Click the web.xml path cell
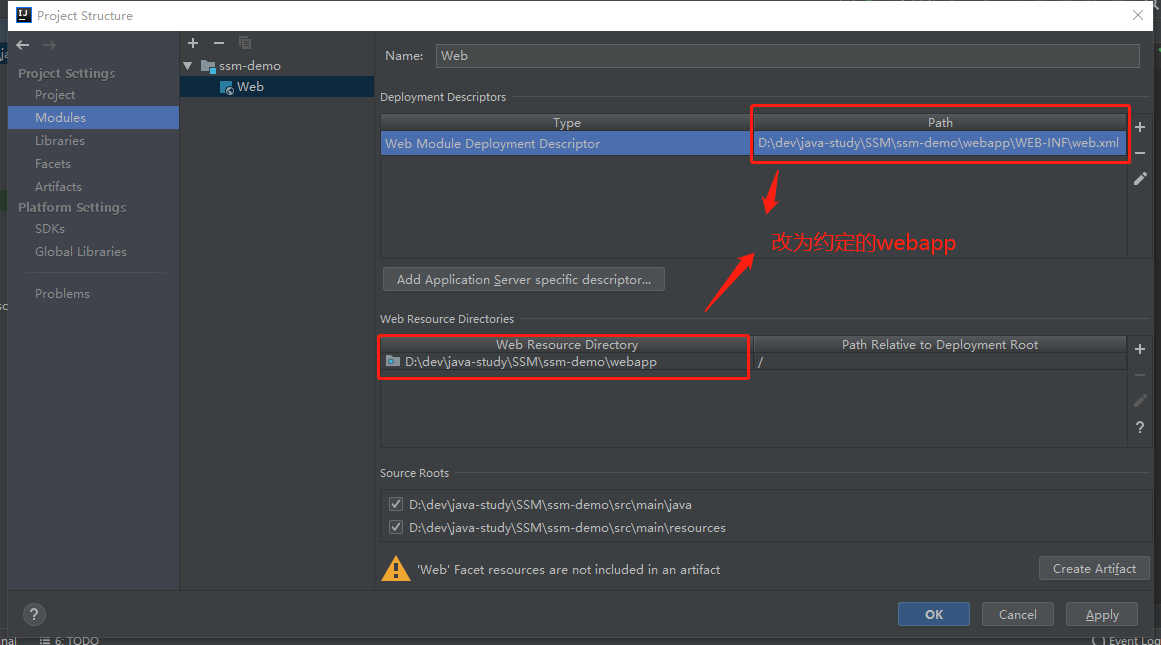Screen dimensions: 1161x645 coord(939,143)
